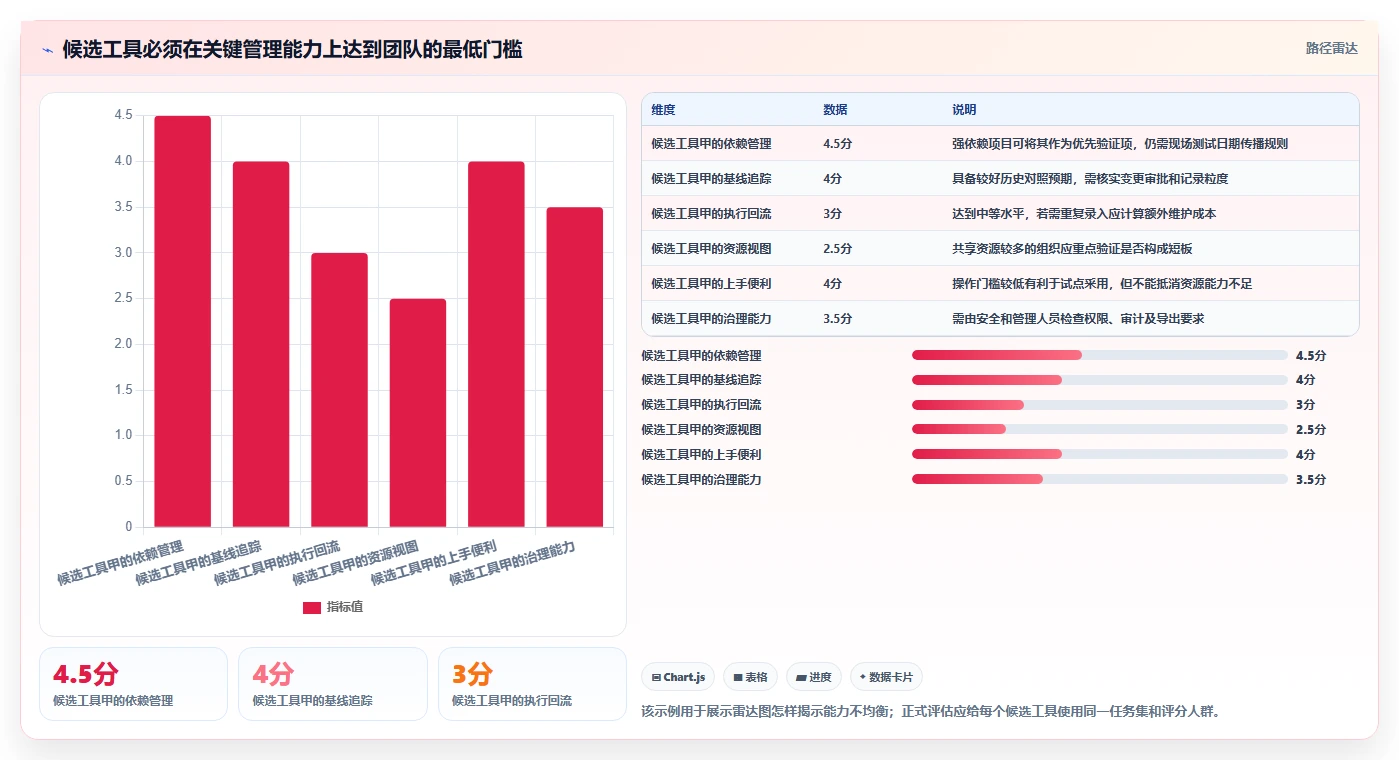Click the footnote text about 雷达图
Image resolution: width=1399 pixels, height=760 pixels.
pyautogui.click(x=930, y=712)
